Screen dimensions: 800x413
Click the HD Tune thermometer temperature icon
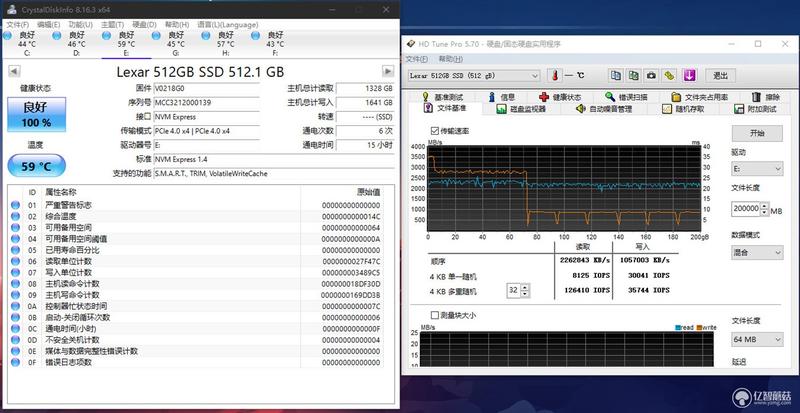[x=555, y=76]
